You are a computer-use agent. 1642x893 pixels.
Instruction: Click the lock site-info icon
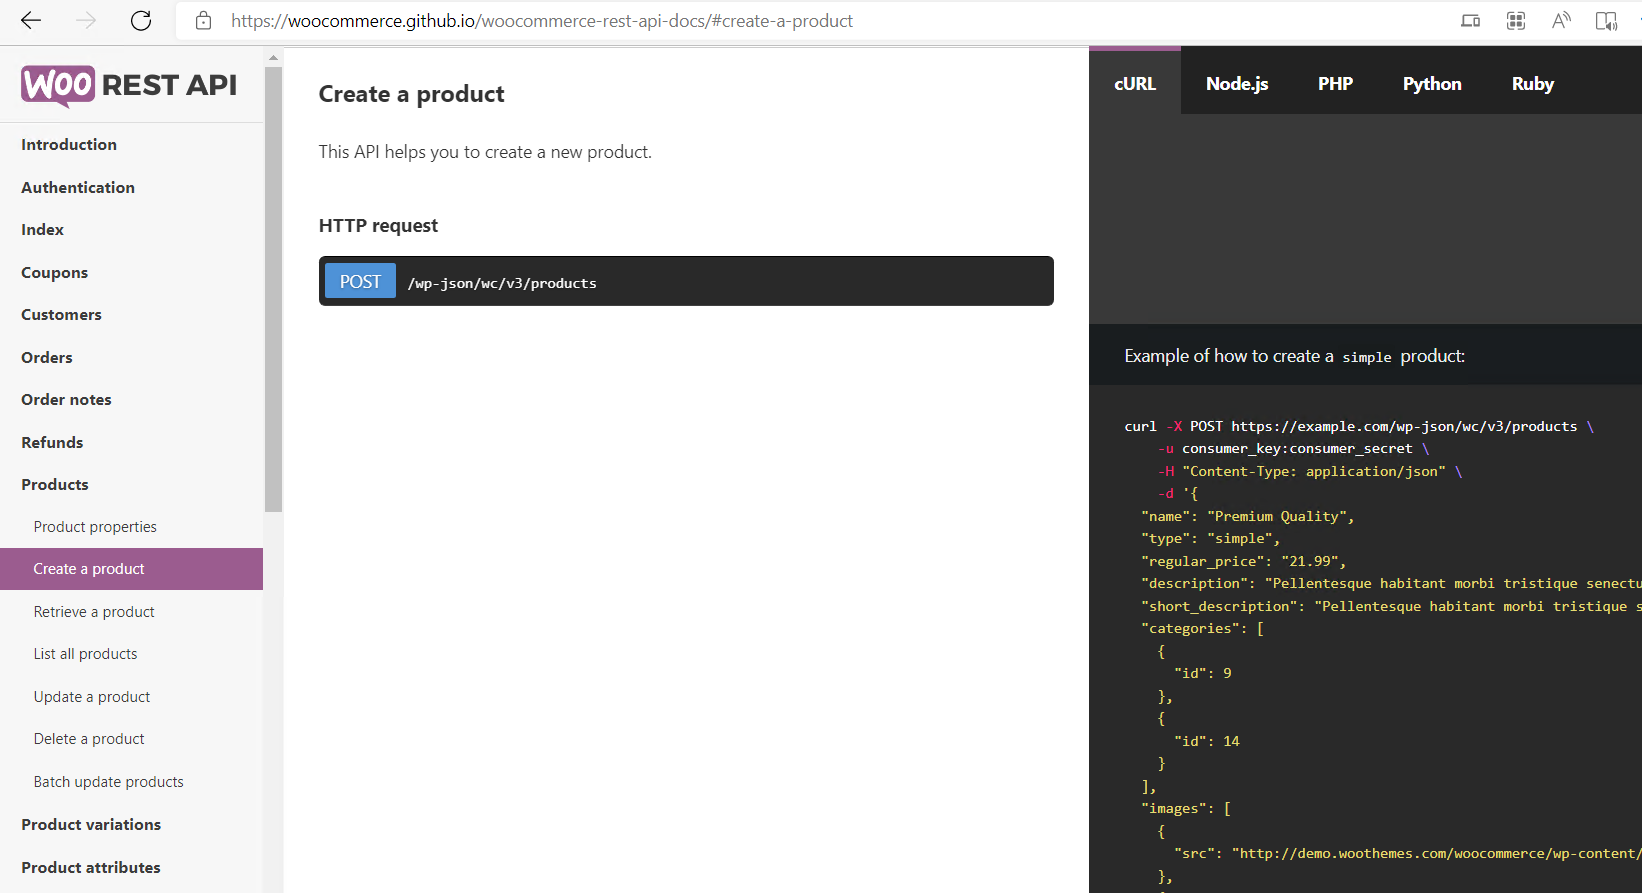tap(203, 21)
